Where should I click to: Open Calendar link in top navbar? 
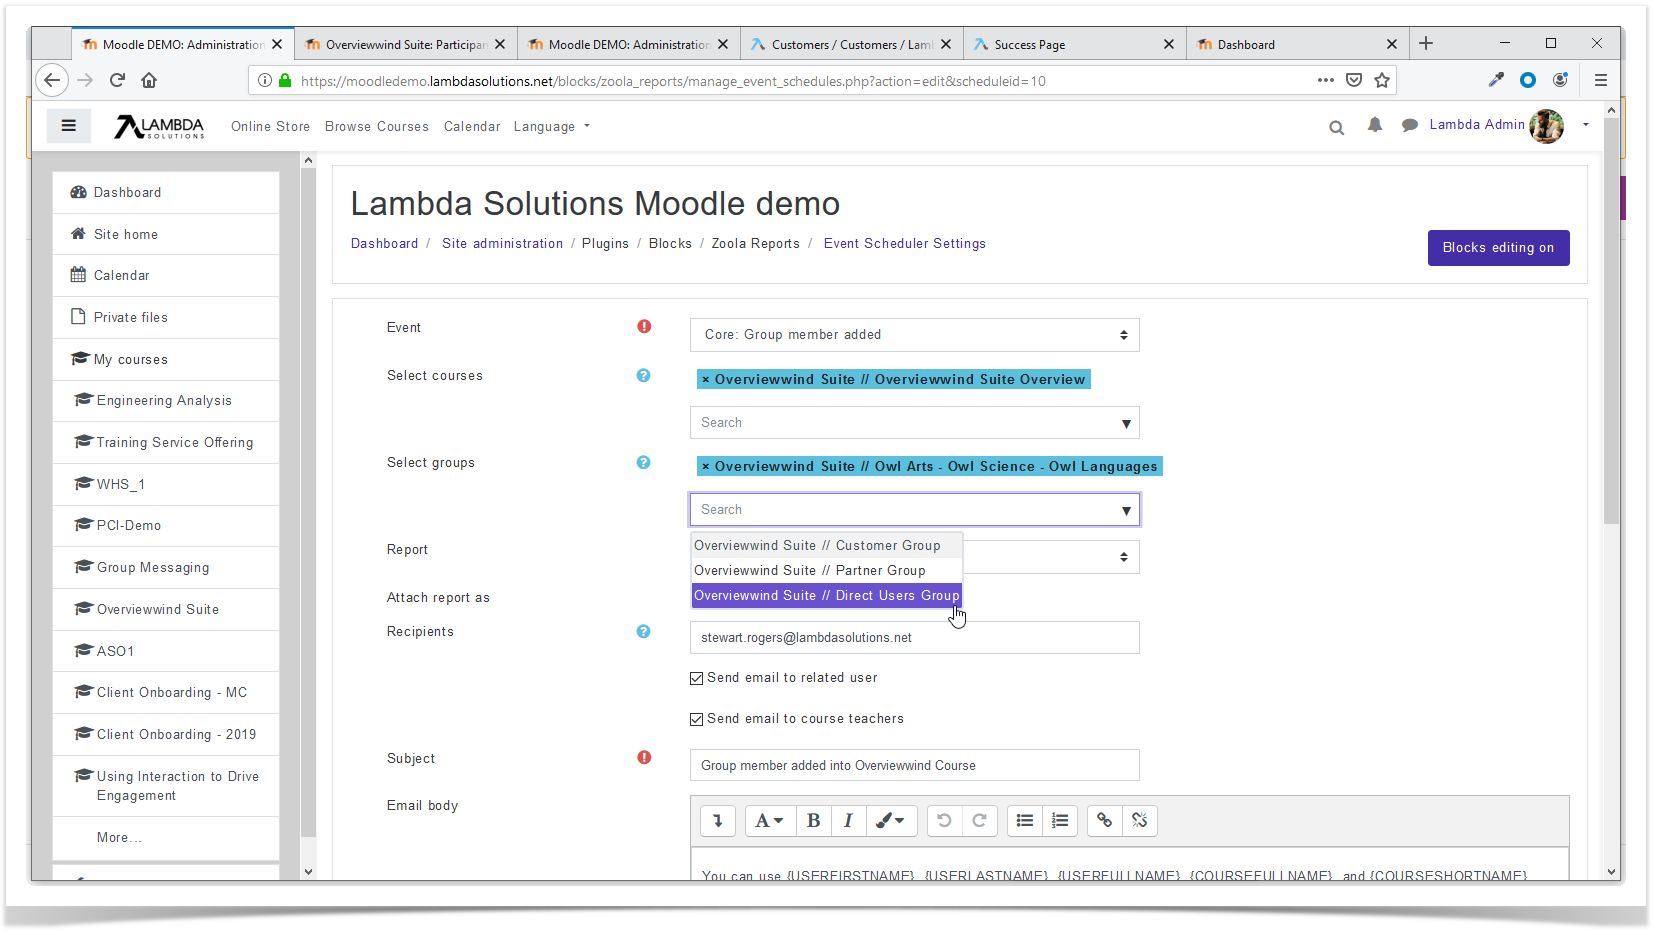coord(472,127)
